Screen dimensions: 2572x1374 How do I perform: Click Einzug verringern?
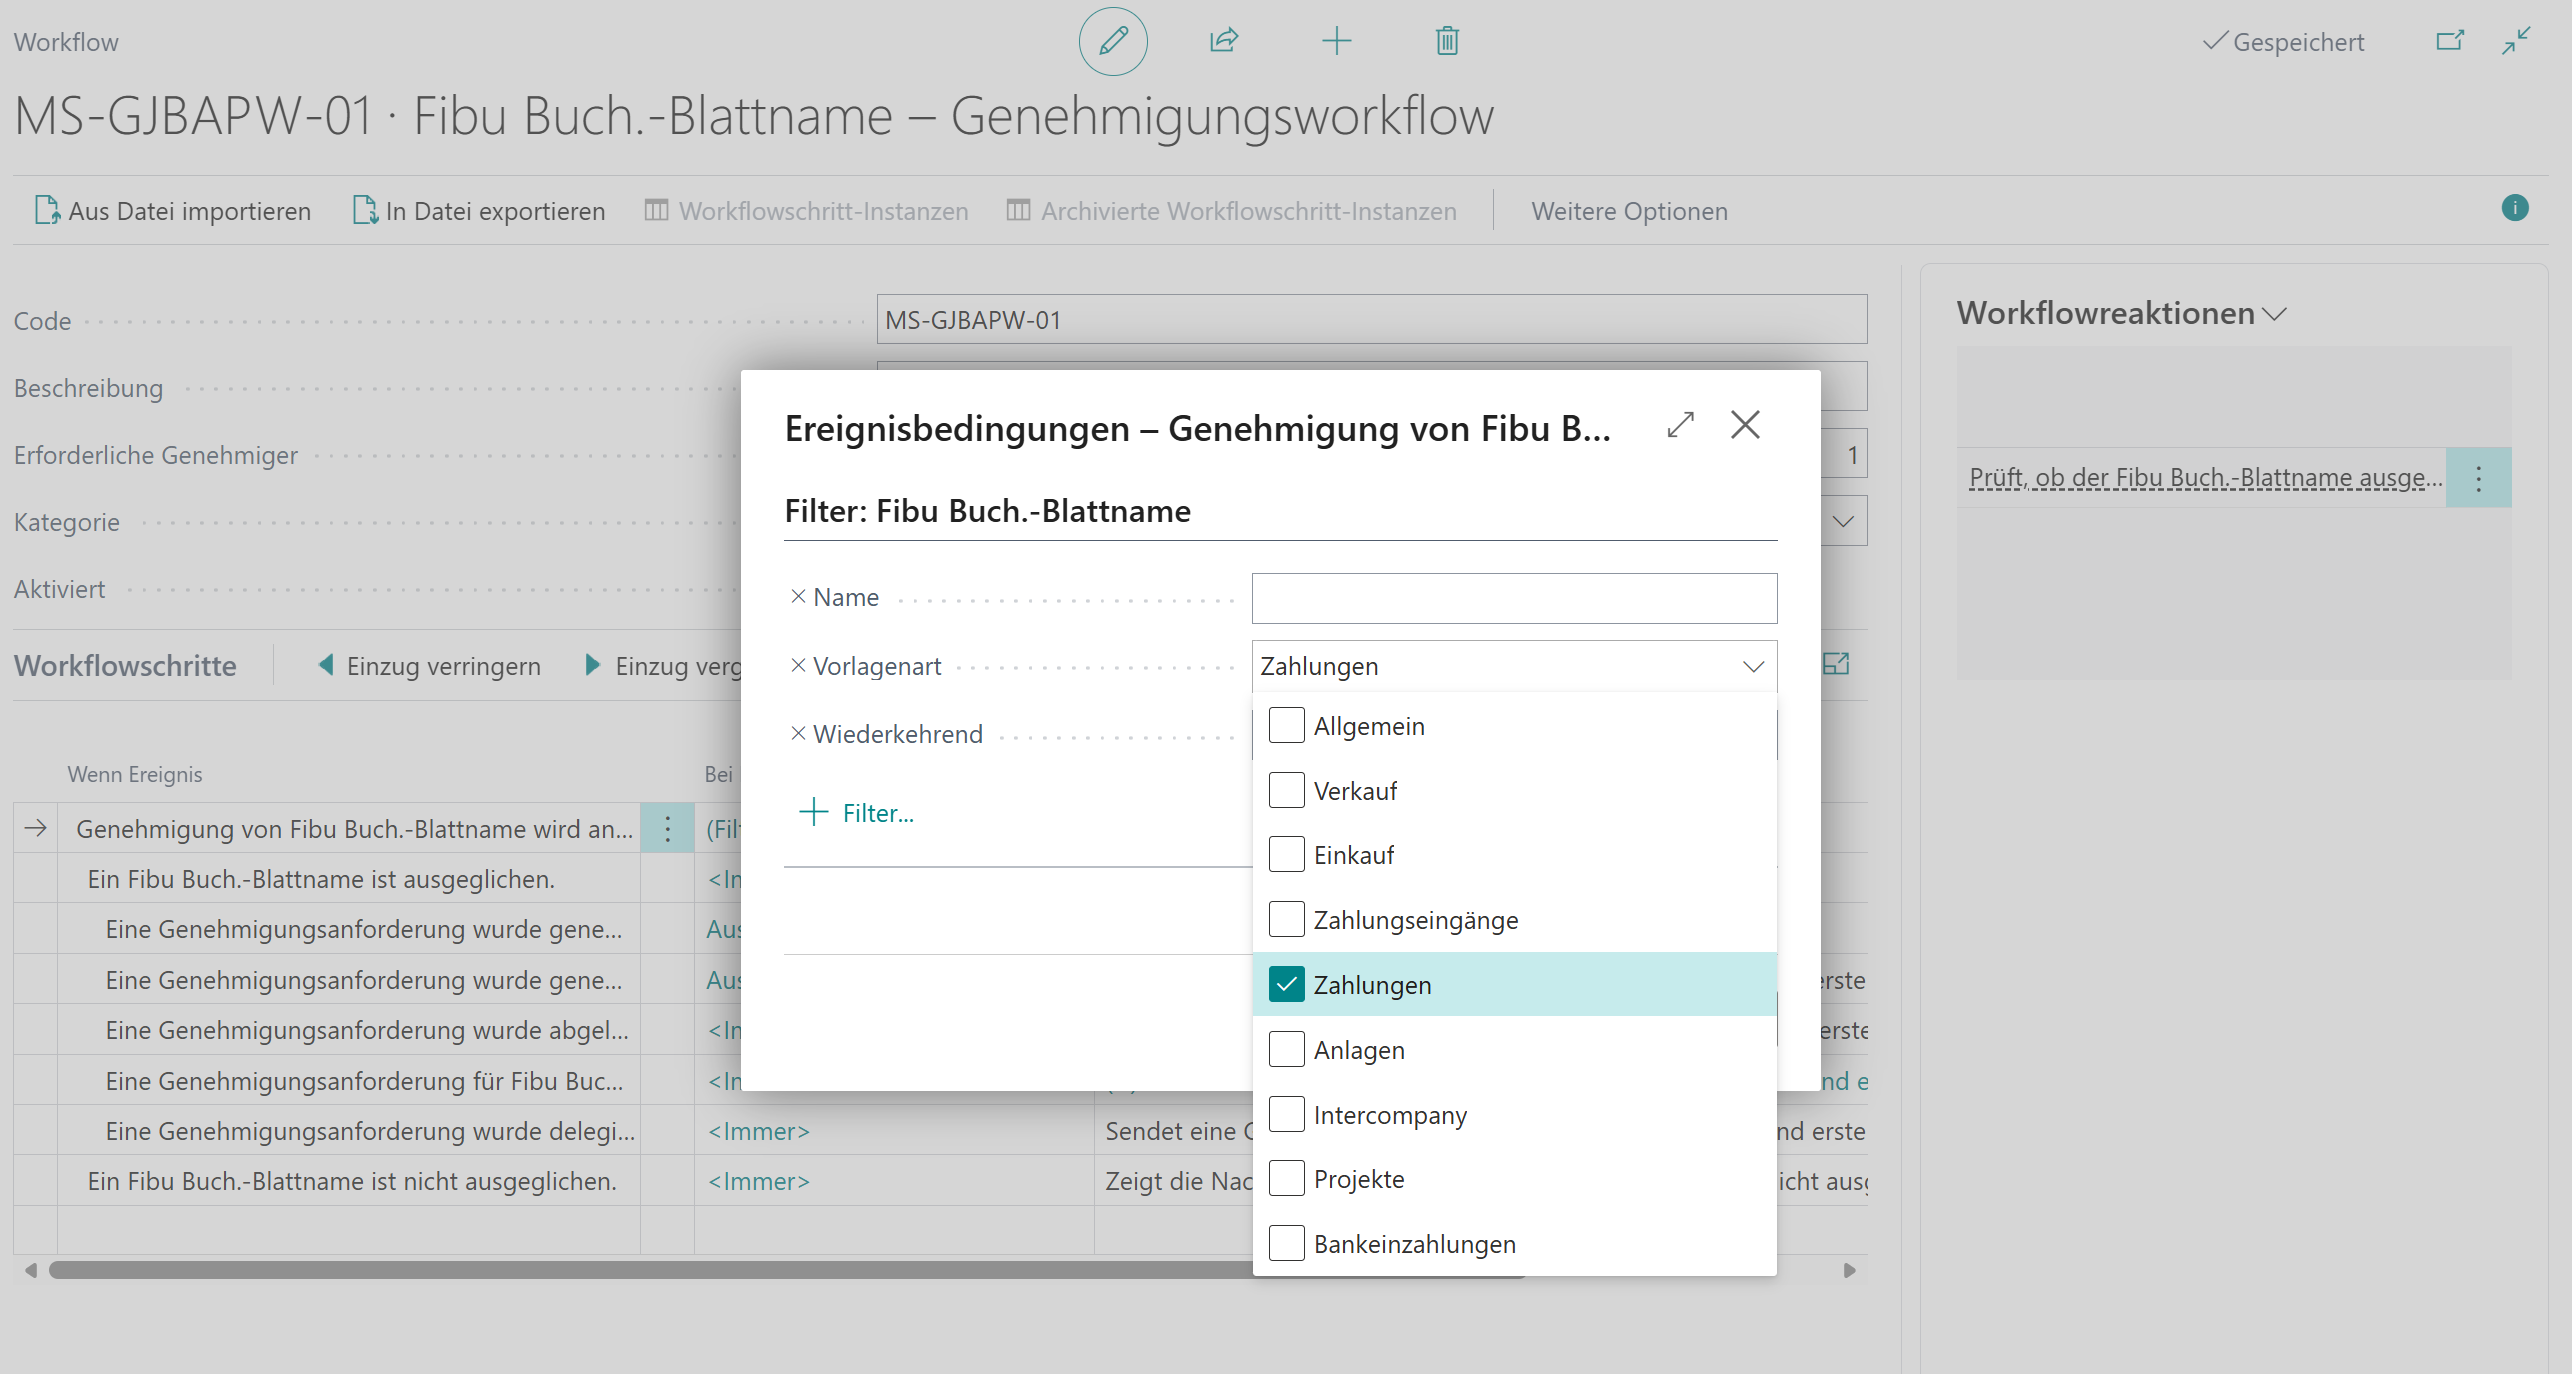(x=429, y=666)
